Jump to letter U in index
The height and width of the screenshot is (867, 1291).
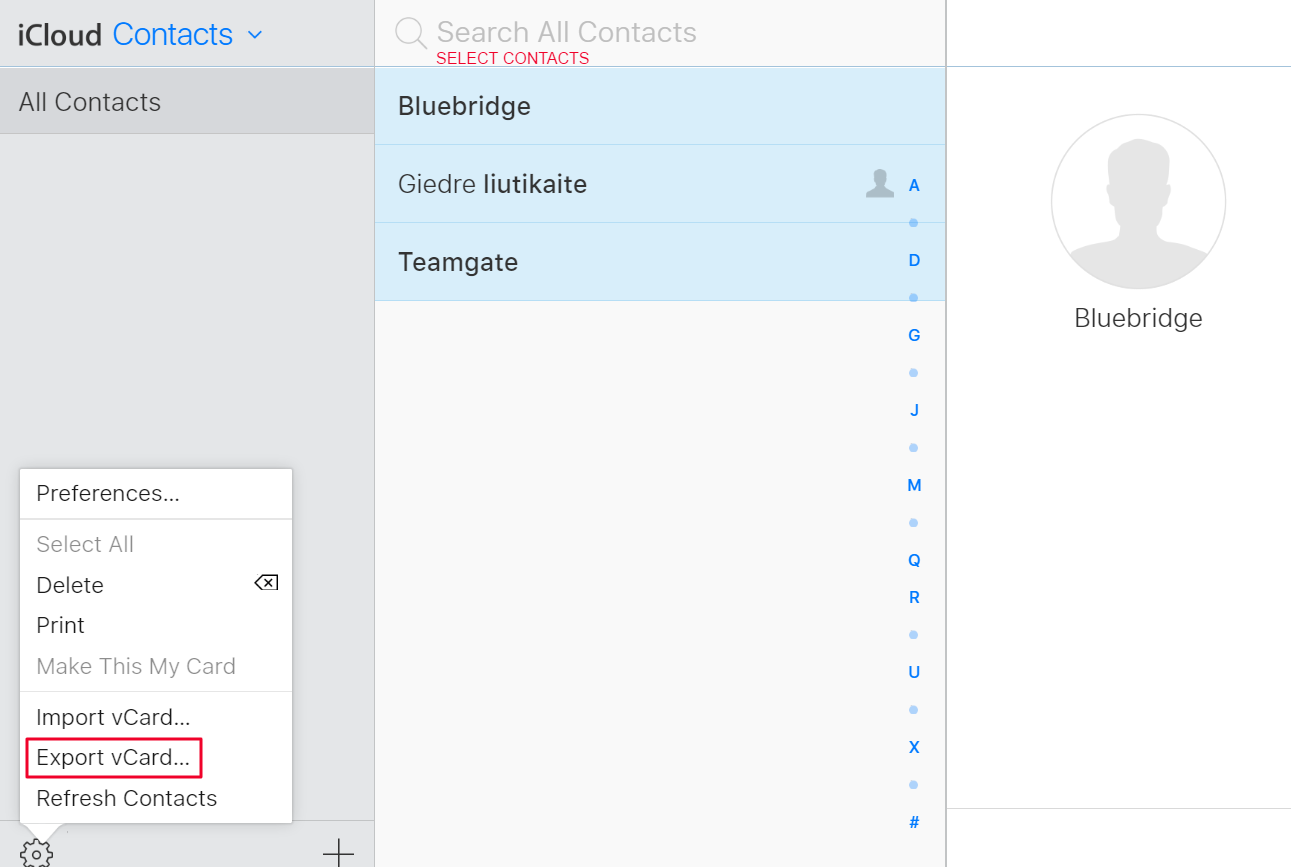click(914, 672)
